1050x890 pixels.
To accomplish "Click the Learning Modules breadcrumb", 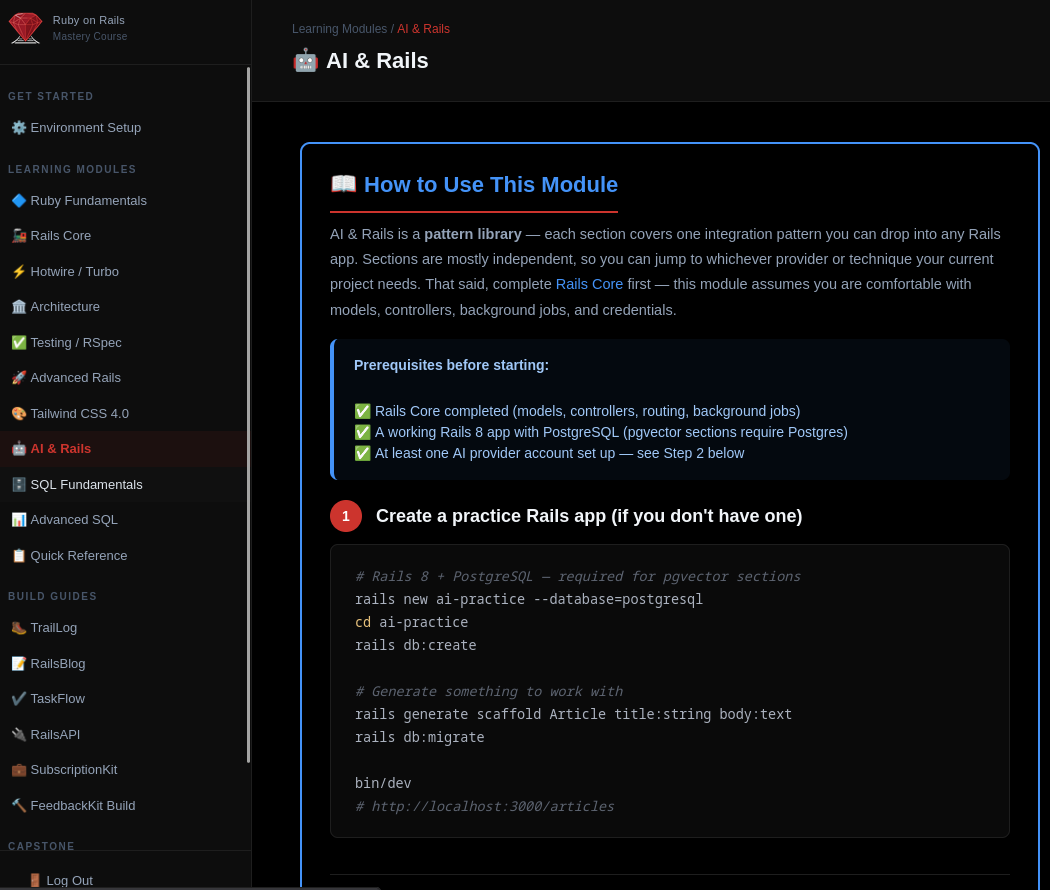I will (339, 29).
